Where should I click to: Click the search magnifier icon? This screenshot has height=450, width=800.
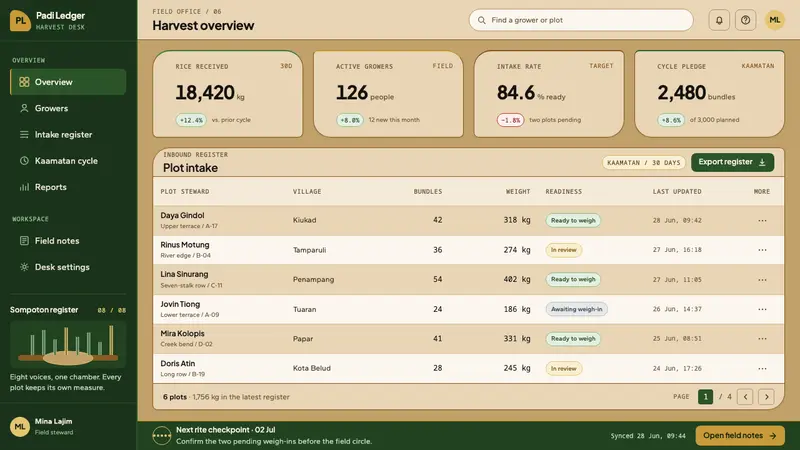[481, 20]
